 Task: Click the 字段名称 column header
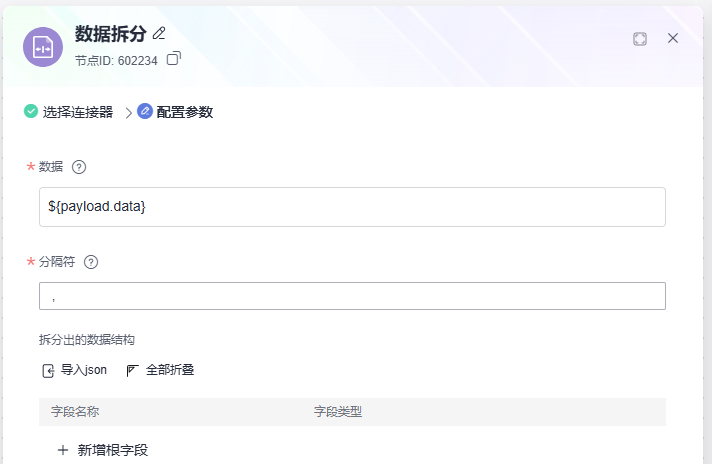click(75, 412)
